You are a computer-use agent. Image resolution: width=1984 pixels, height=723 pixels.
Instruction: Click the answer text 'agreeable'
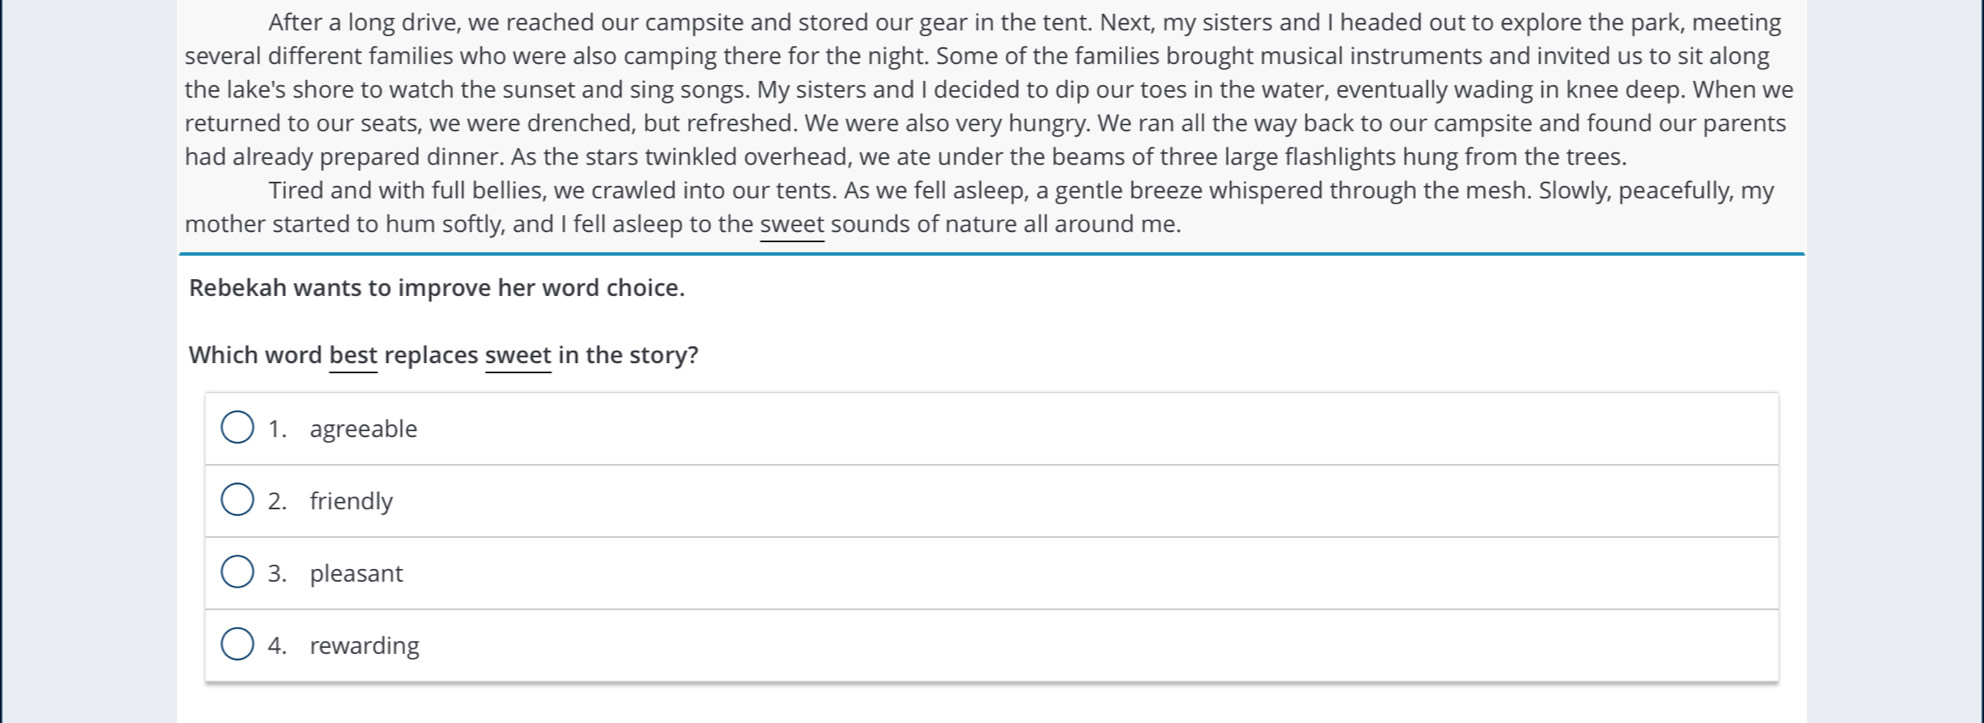(x=363, y=429)
